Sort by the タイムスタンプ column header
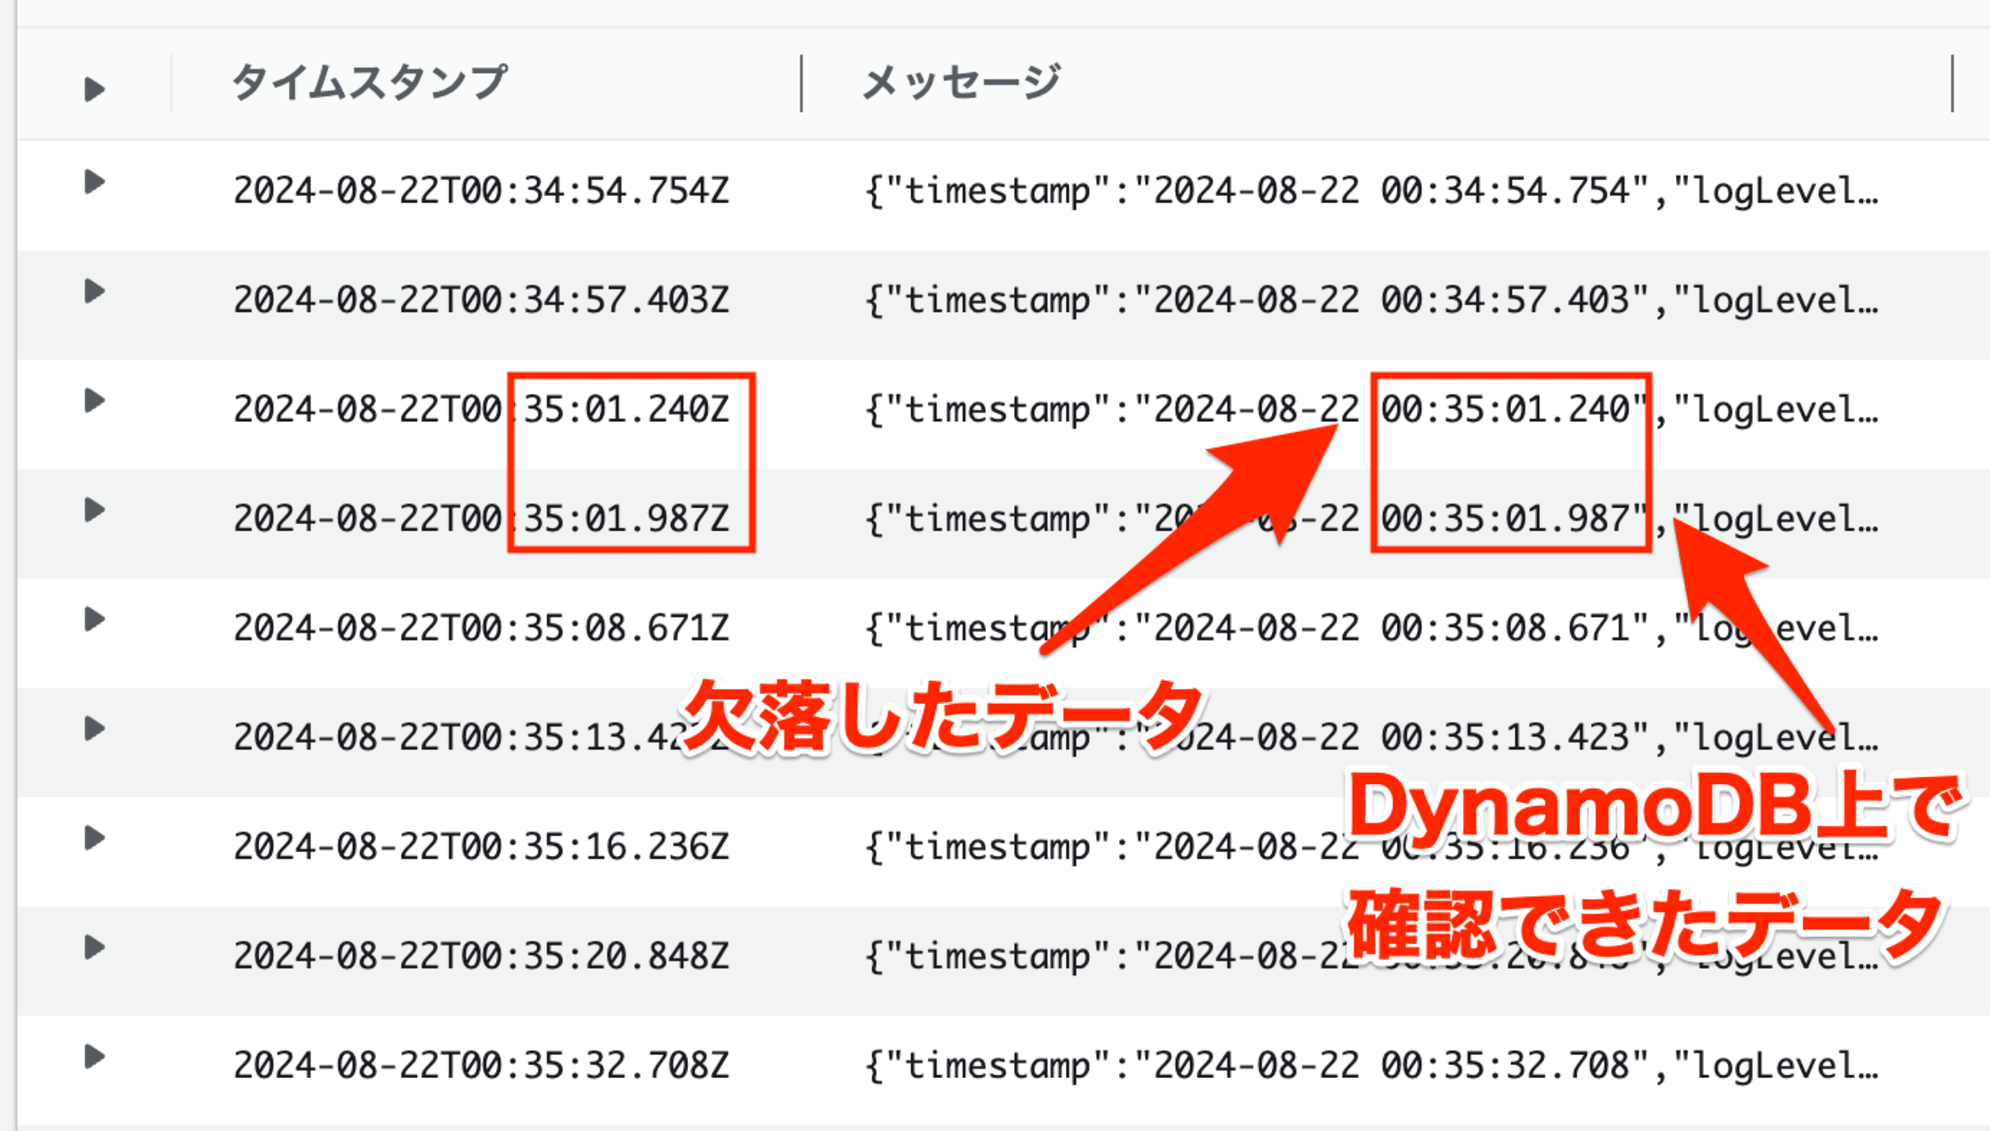The height and width of the screenshot is (1131, 2000). coord(369,82)
